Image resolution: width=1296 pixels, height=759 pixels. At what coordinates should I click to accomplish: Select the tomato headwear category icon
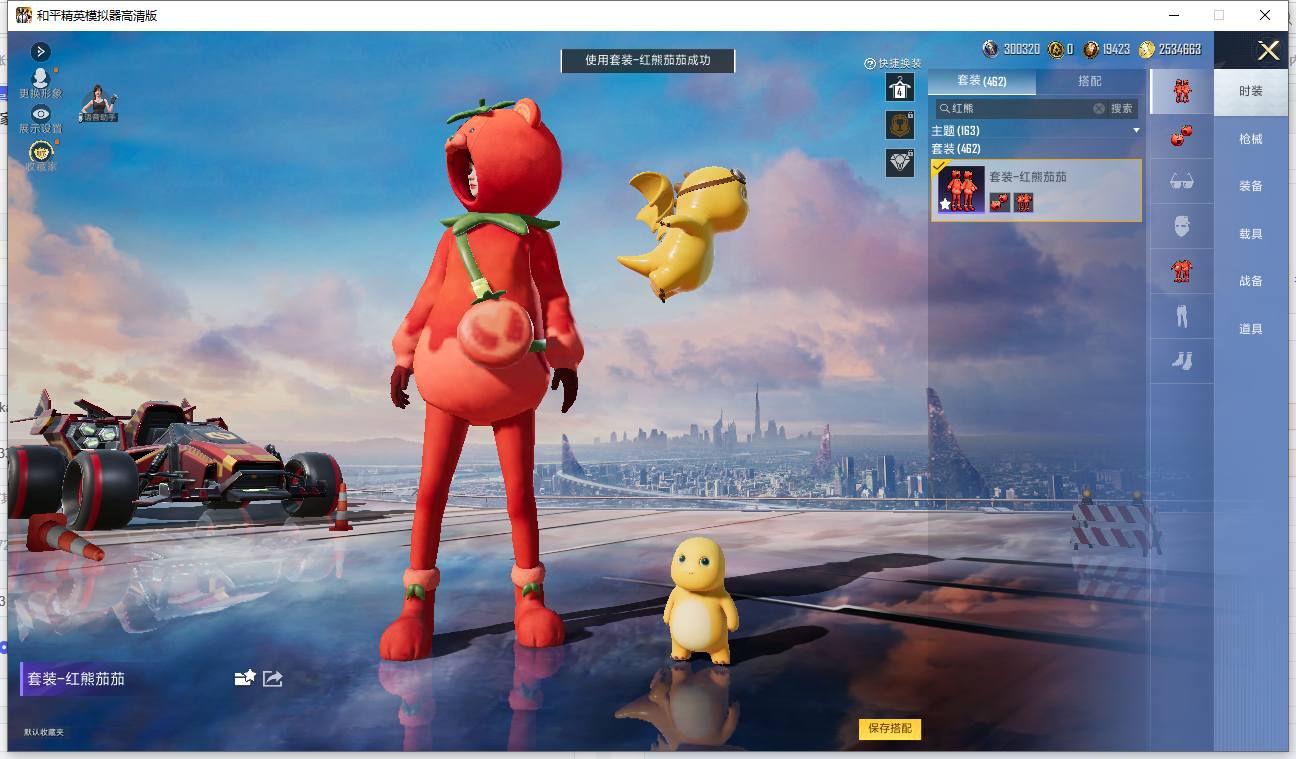1181,136
